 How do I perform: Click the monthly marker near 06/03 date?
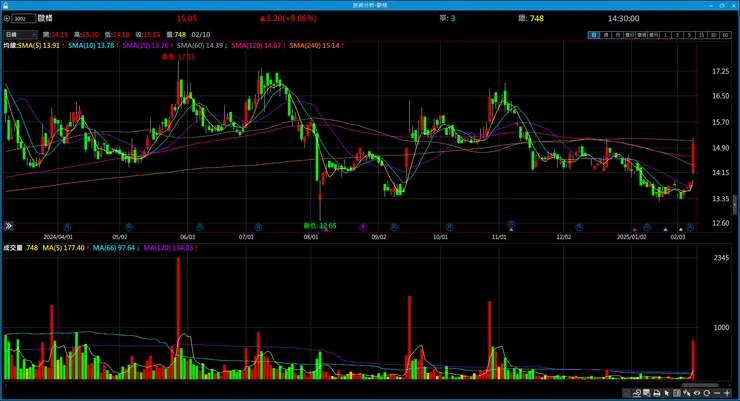200,227
